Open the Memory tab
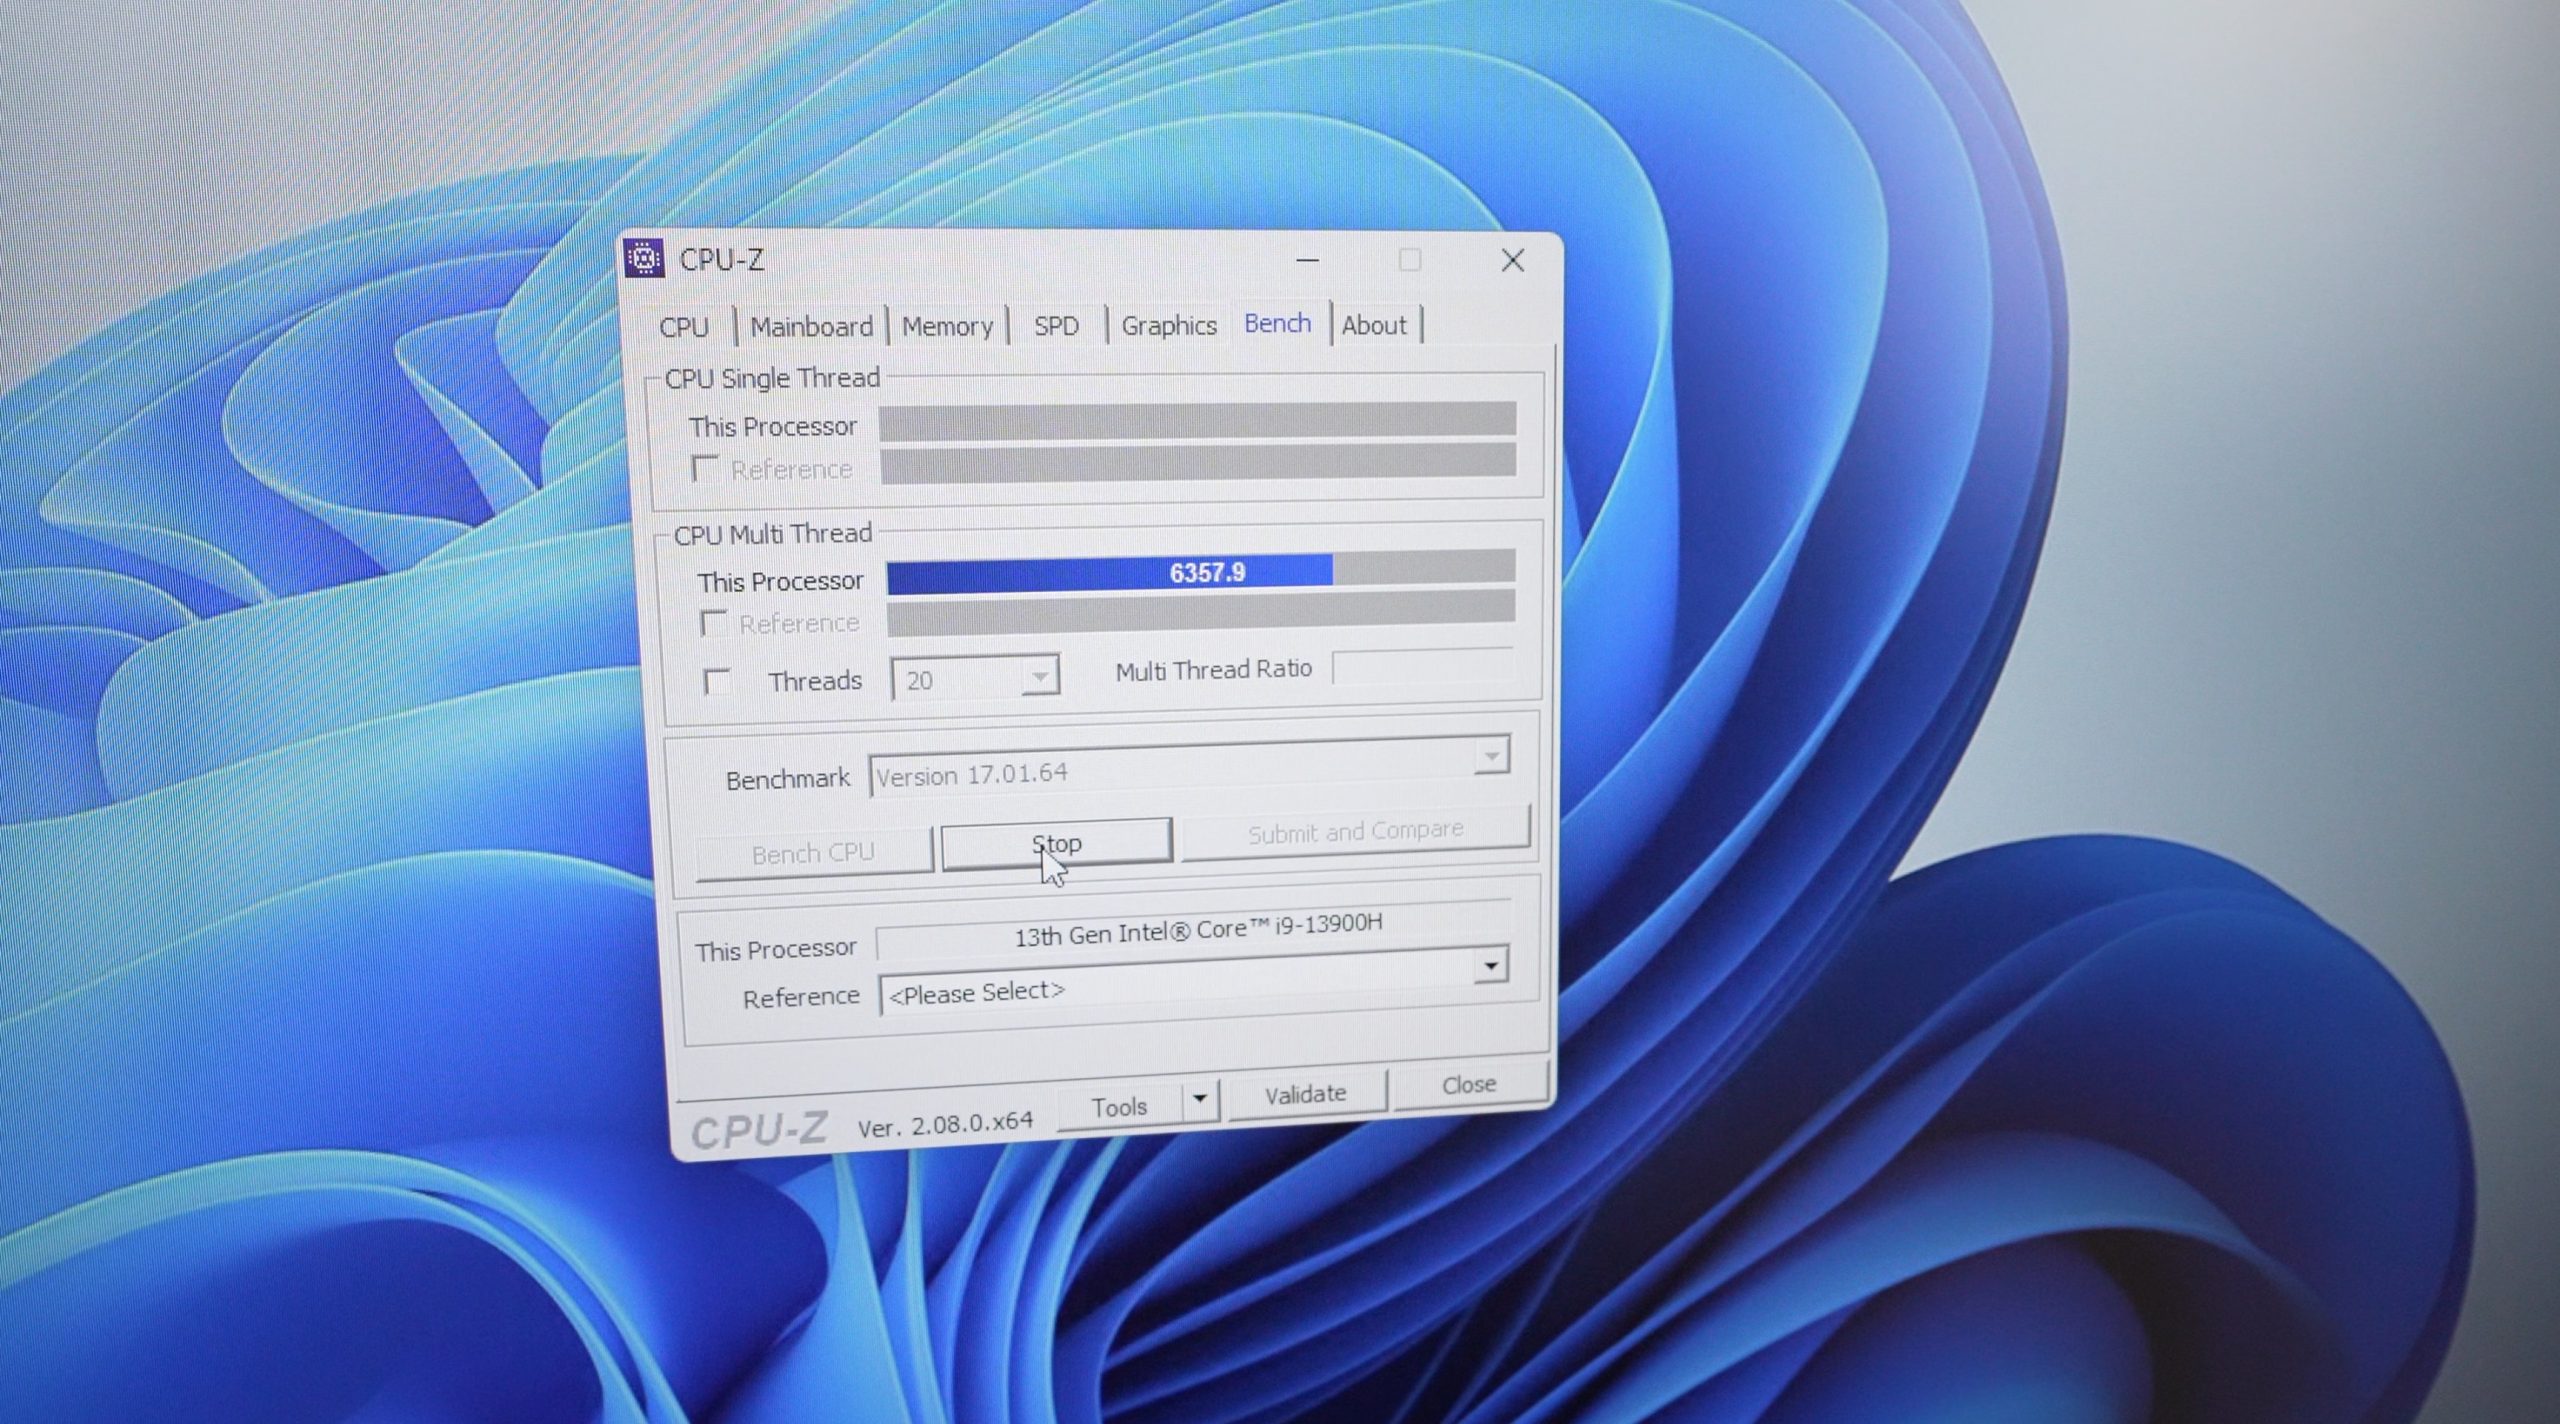The width and height of the screenshot is (2560, 1424). pos(947,327)
